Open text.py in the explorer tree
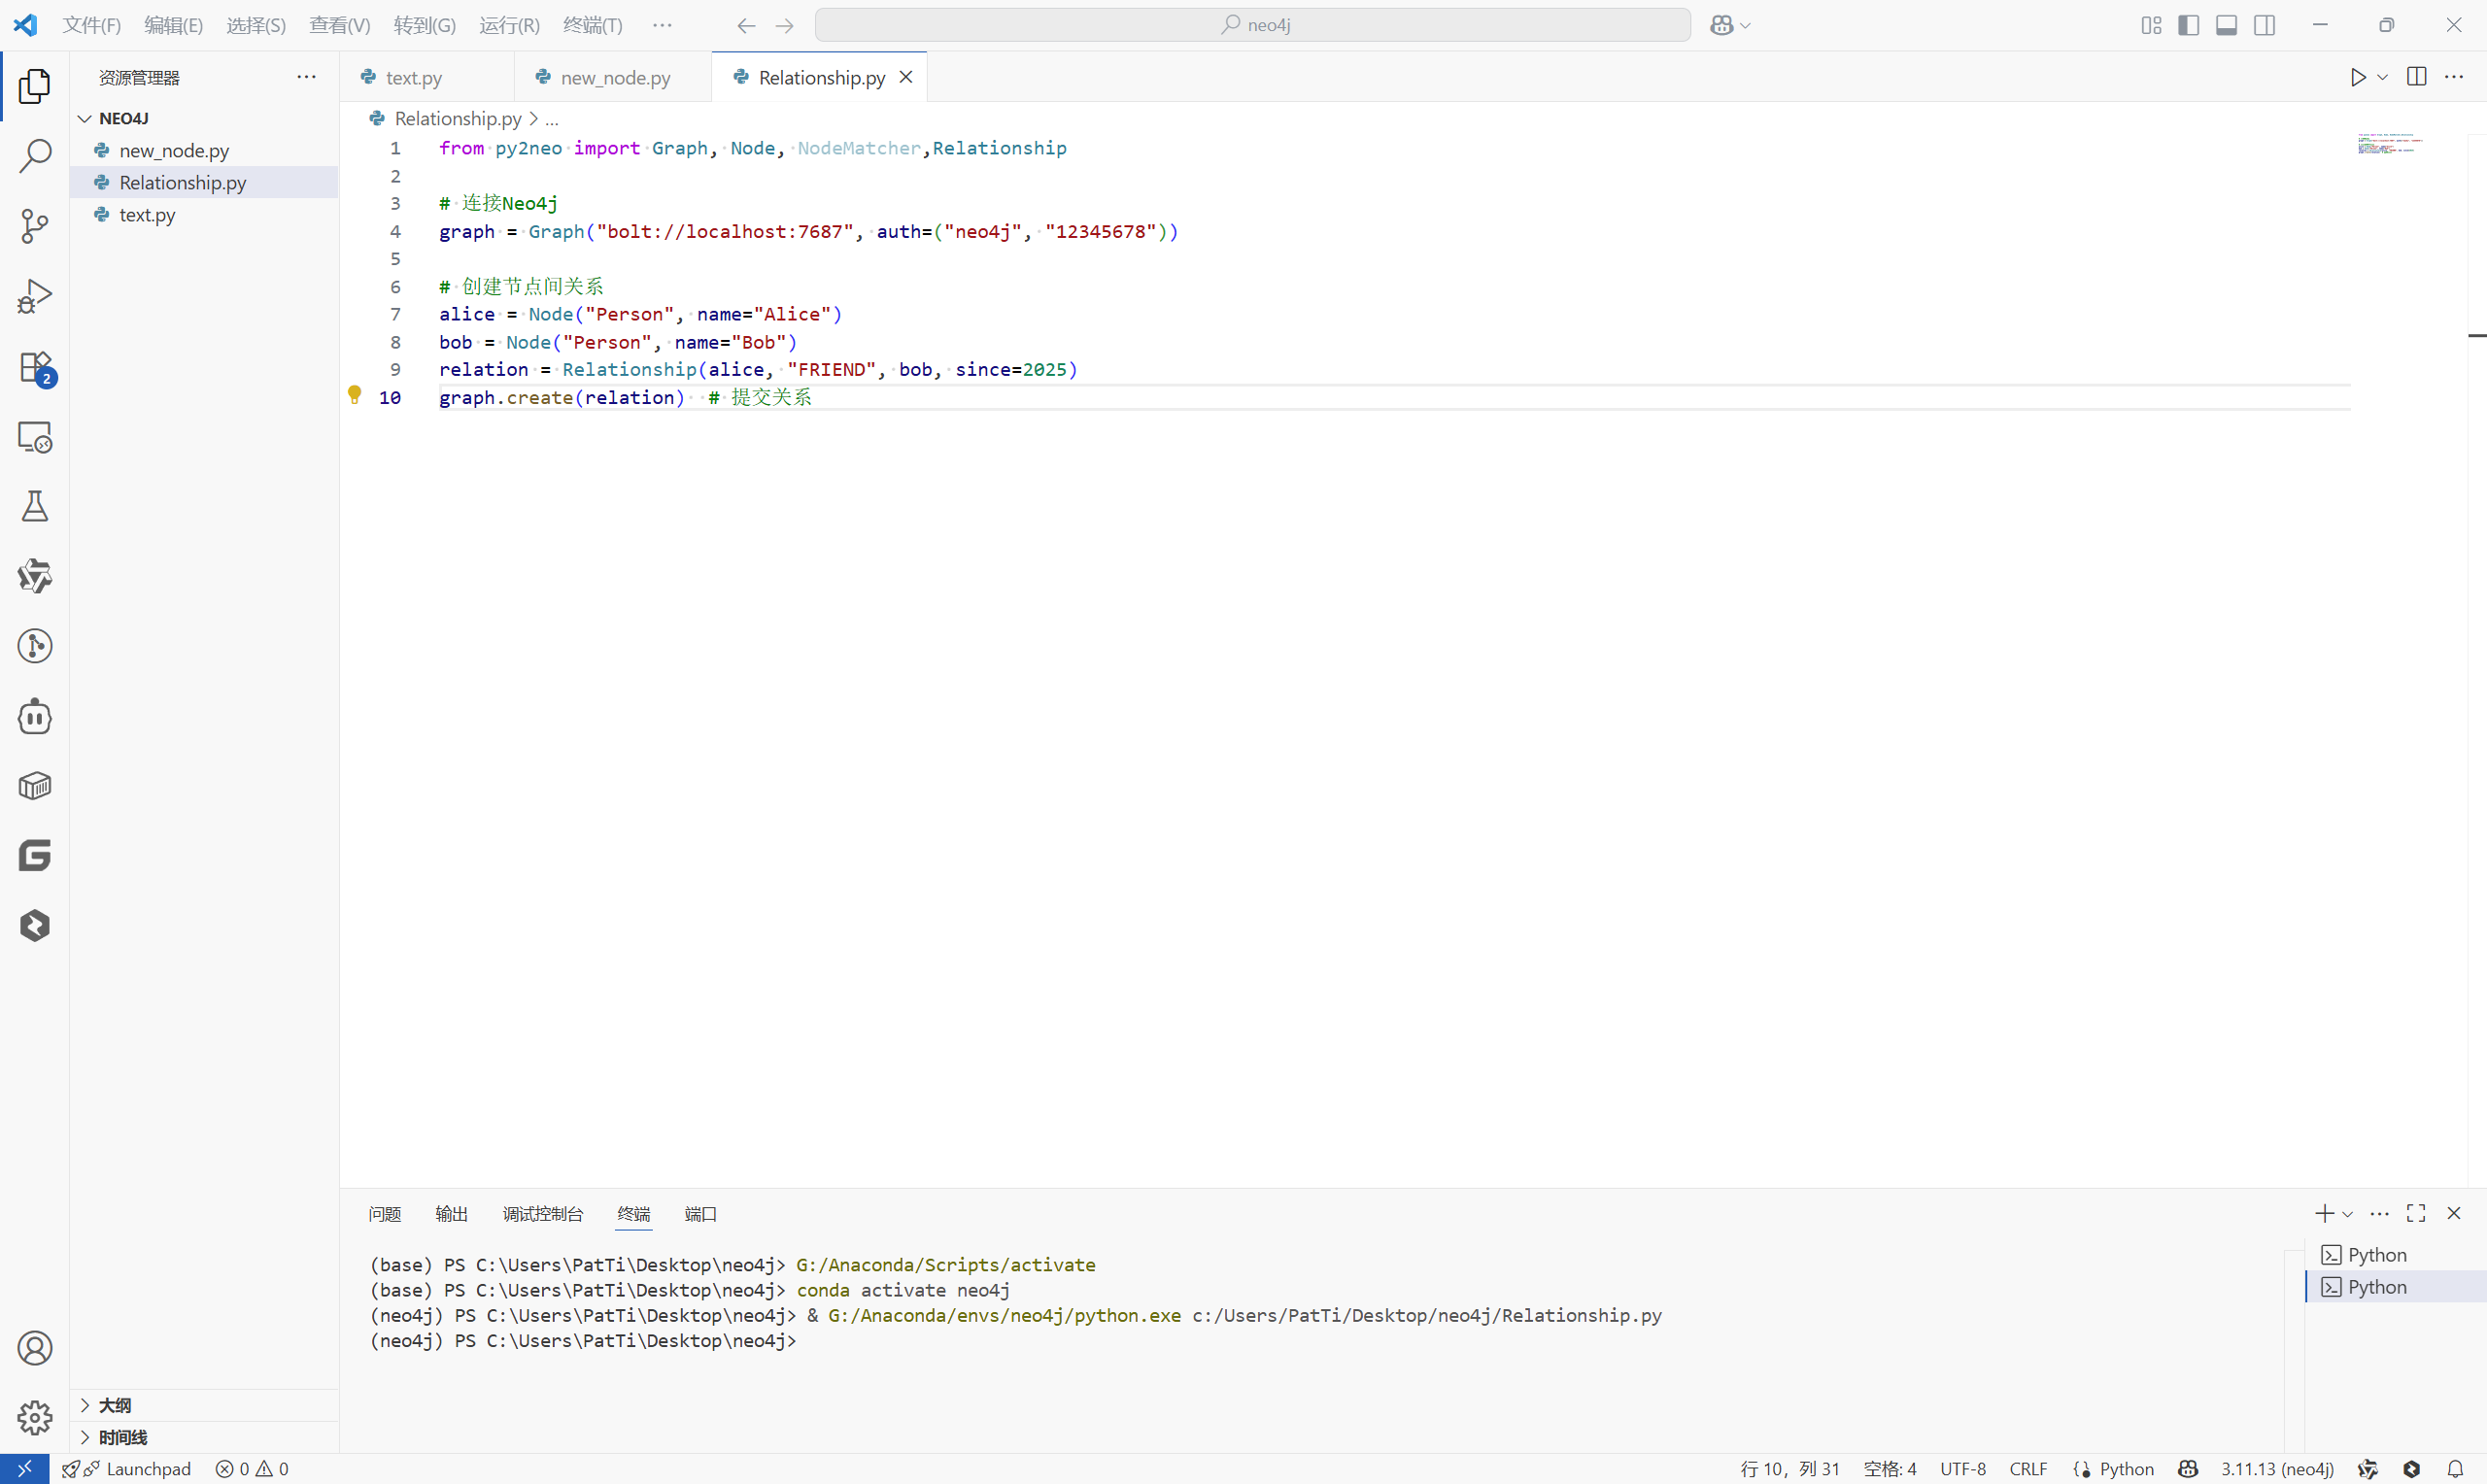Screen dimensions: 2487x1484 coord(204,214)
